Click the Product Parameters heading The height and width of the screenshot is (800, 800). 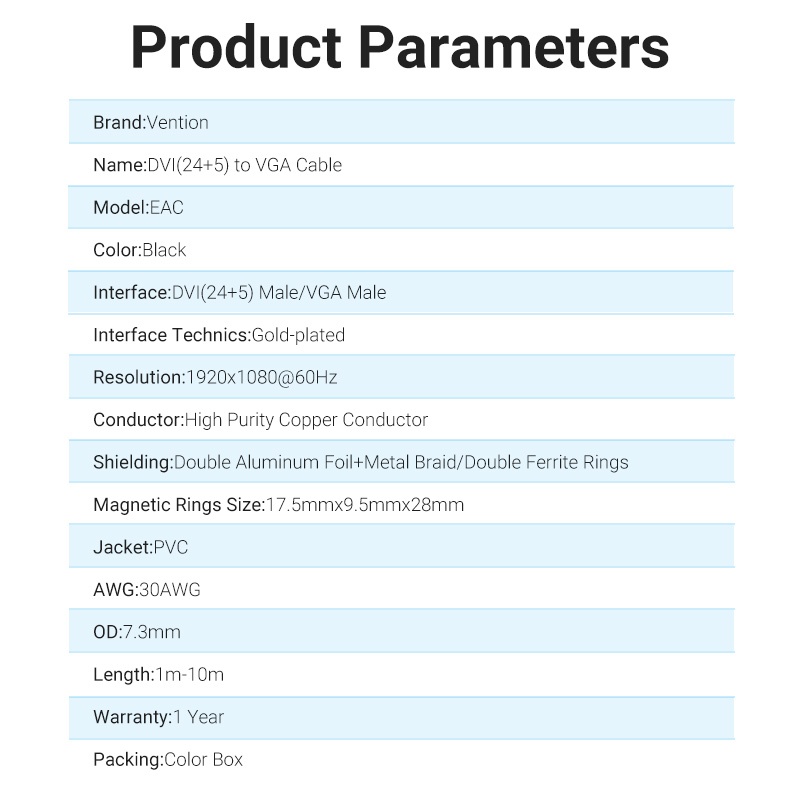pyautogui.click(x=400, y=47)
